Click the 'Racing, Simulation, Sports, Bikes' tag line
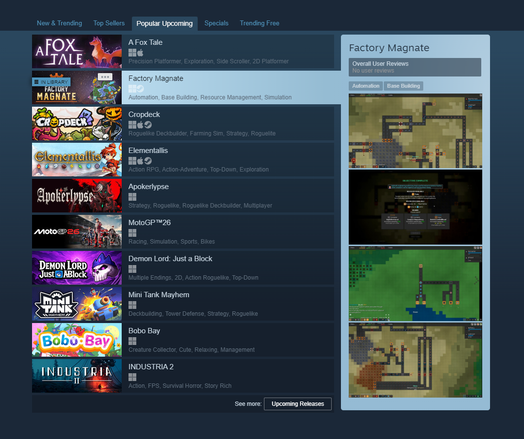The width and height of the screenshot is (524, 439). pyautogui.click(x=171, y=242)
